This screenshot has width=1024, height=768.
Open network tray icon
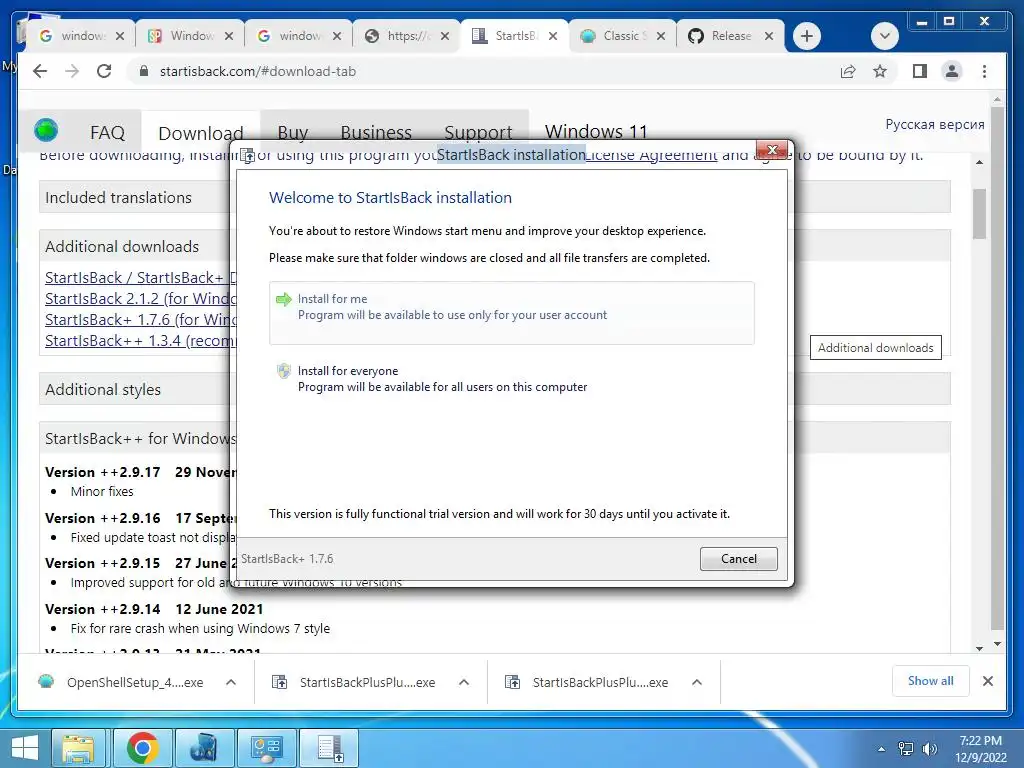click(x=906, y=749)
